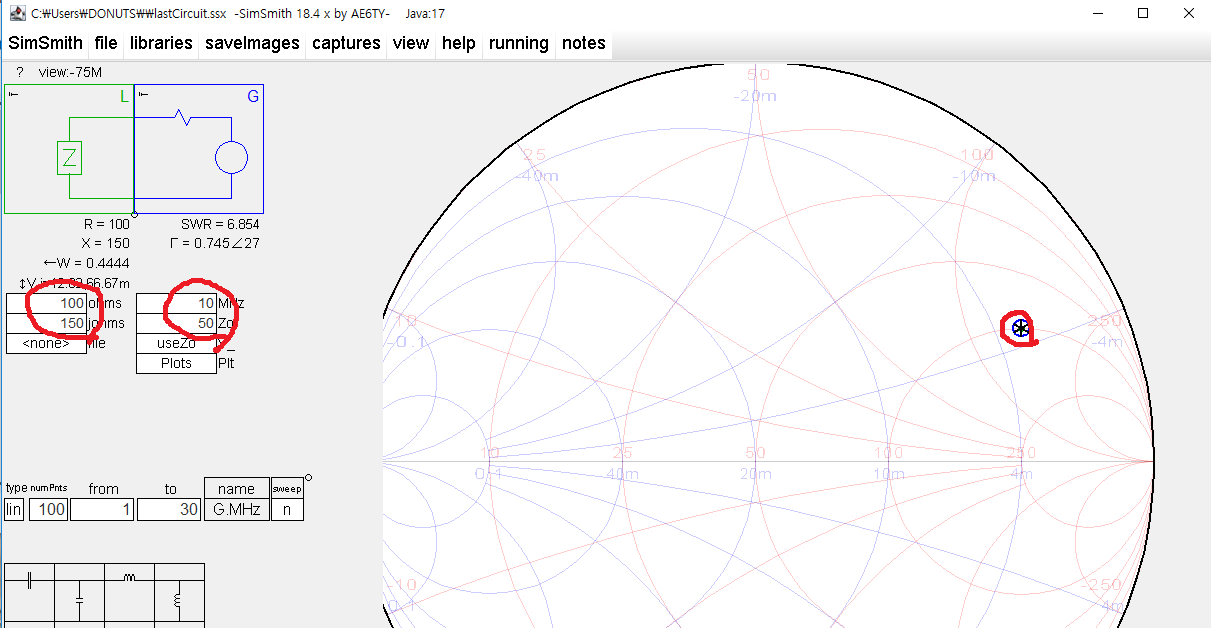Open the view menu
The width and height of the screenshot is (1211, 628).
point(411,43)
